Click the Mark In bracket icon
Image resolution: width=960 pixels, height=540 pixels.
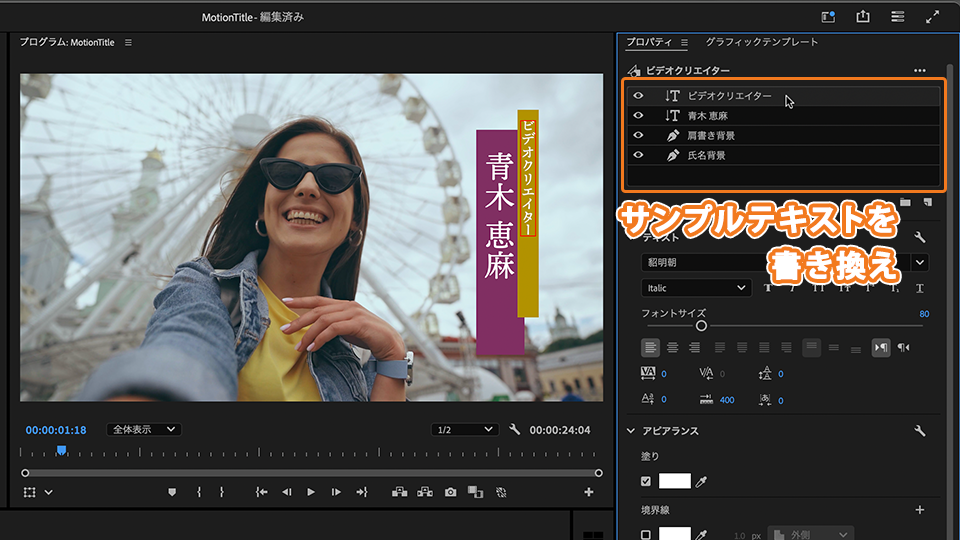(x=199, y=492)
